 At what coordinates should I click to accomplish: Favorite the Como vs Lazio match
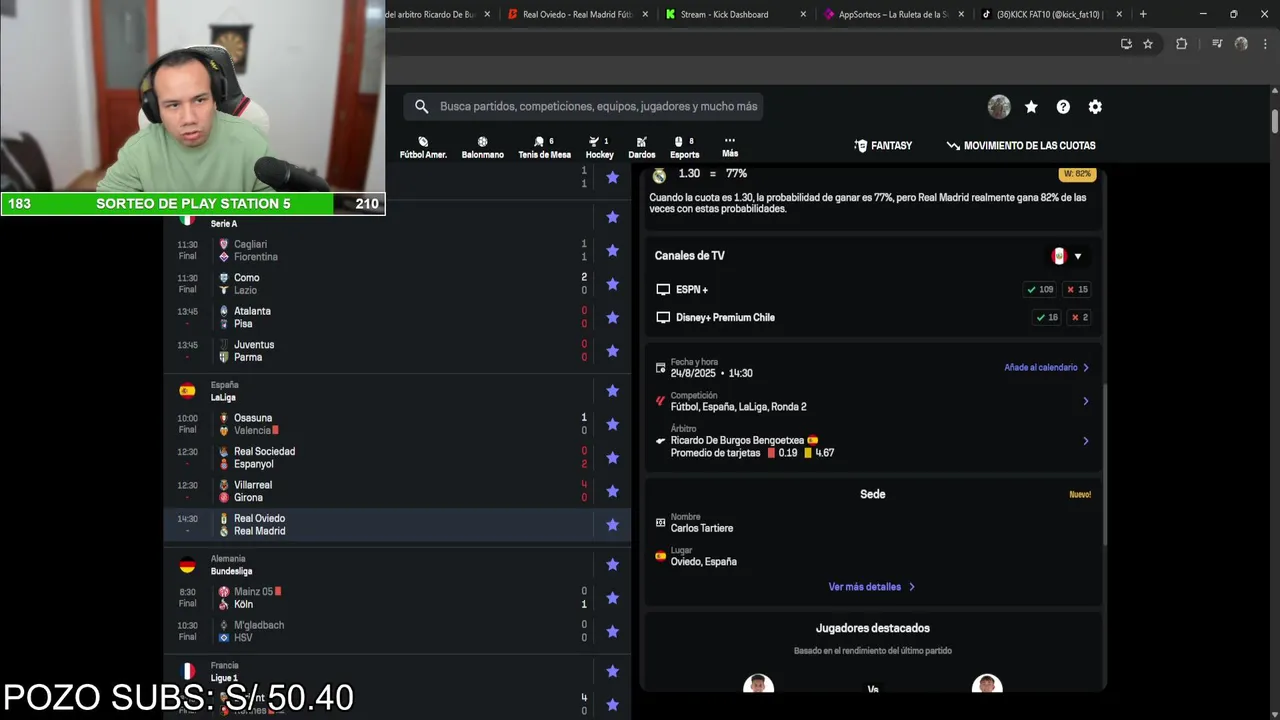612,284
